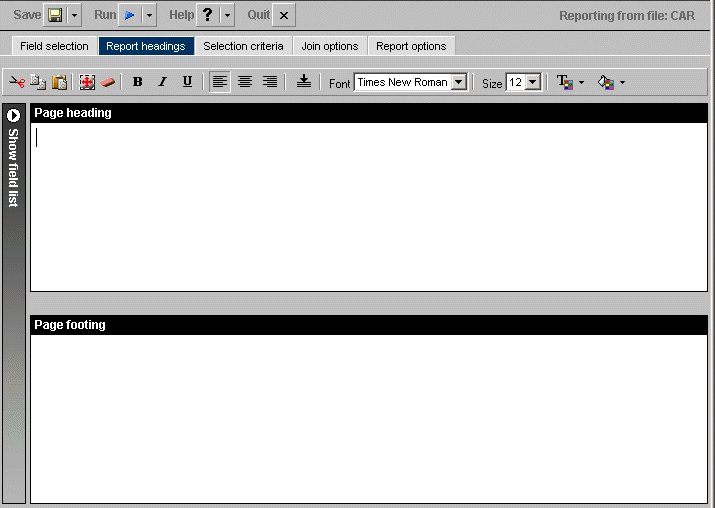Click the Quit X button

click(284, 16)
